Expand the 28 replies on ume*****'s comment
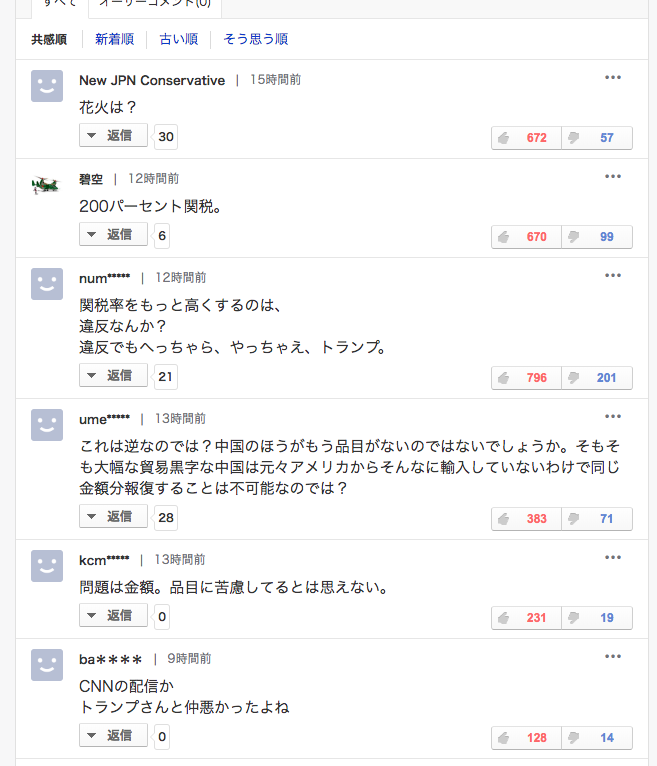Screen dimensions: 657x766 tap(113, 516)
